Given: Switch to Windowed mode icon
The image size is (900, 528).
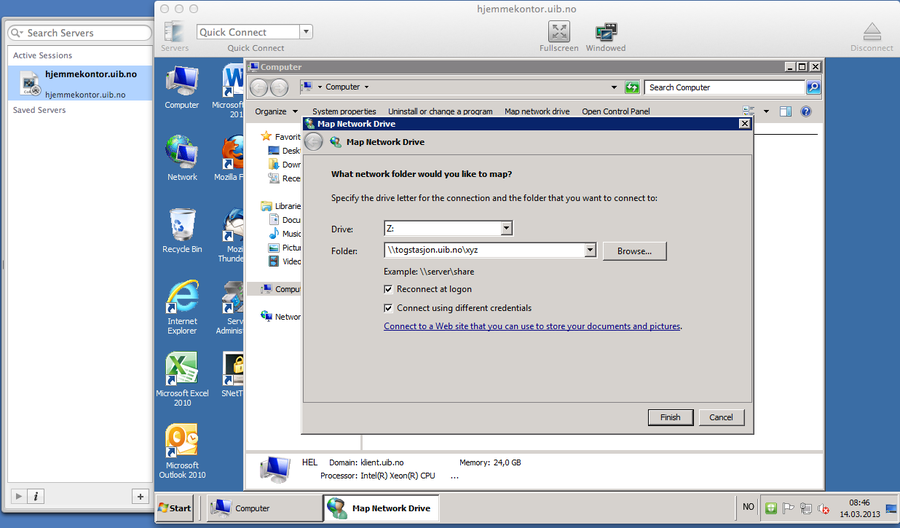Looking at the screenshot, I should (x=605, y=32).
